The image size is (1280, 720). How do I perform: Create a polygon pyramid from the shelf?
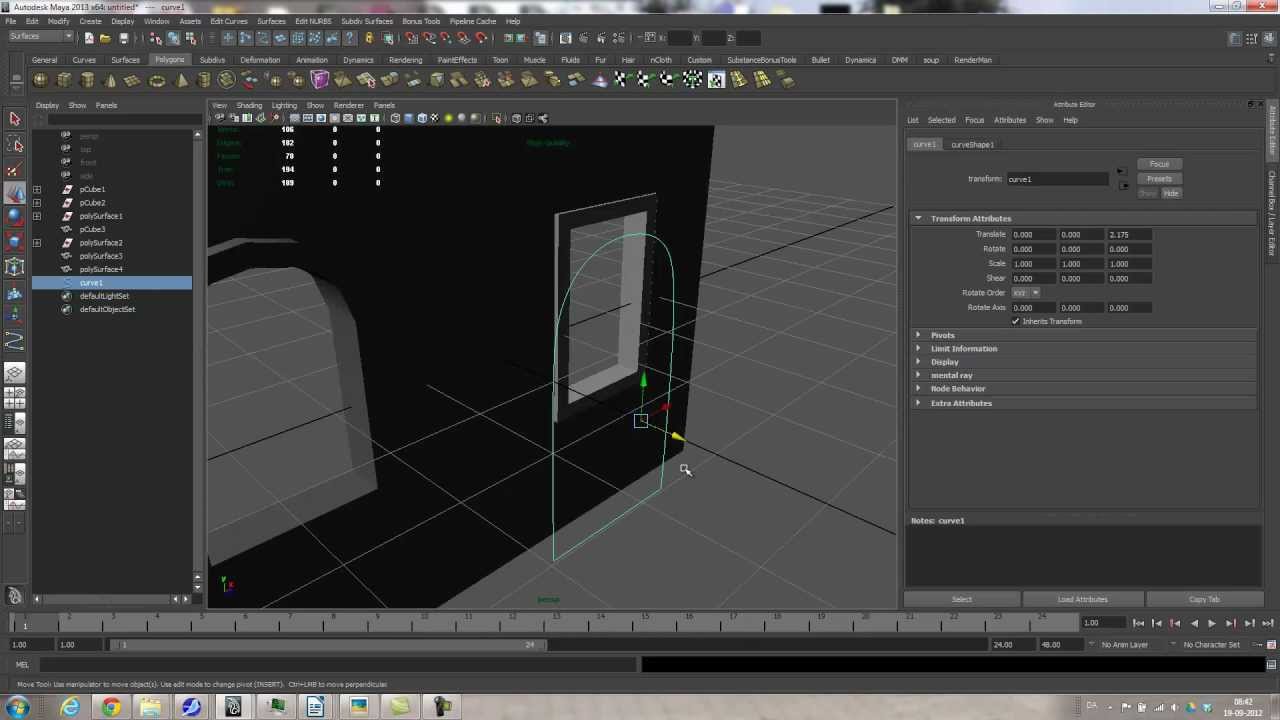click(x=181, y=80)
